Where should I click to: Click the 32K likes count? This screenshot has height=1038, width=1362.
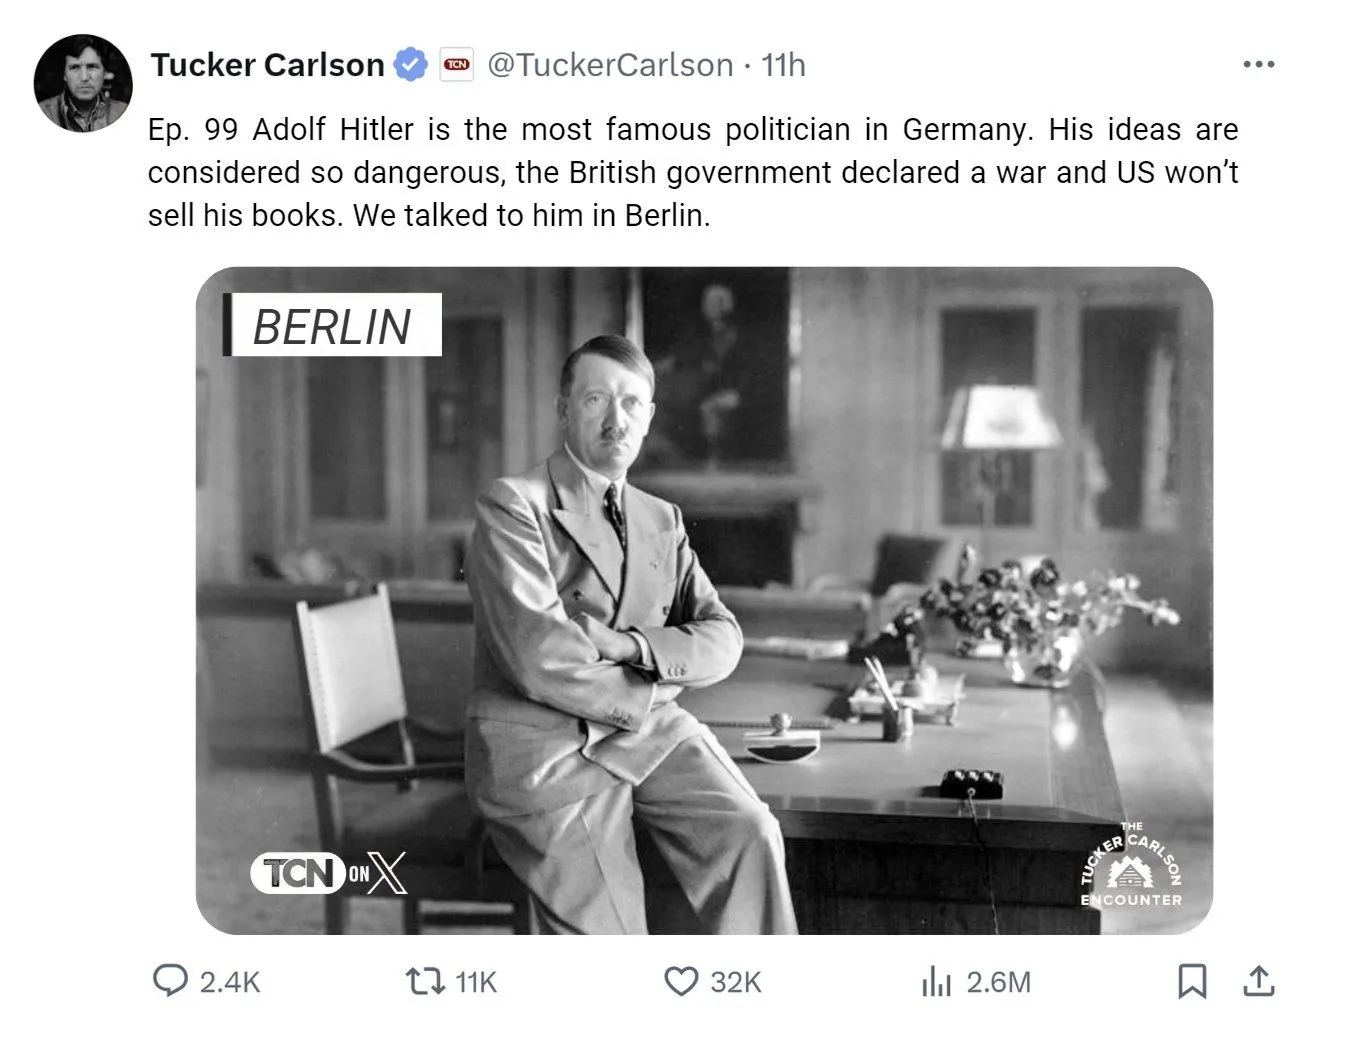coord(736,982)
